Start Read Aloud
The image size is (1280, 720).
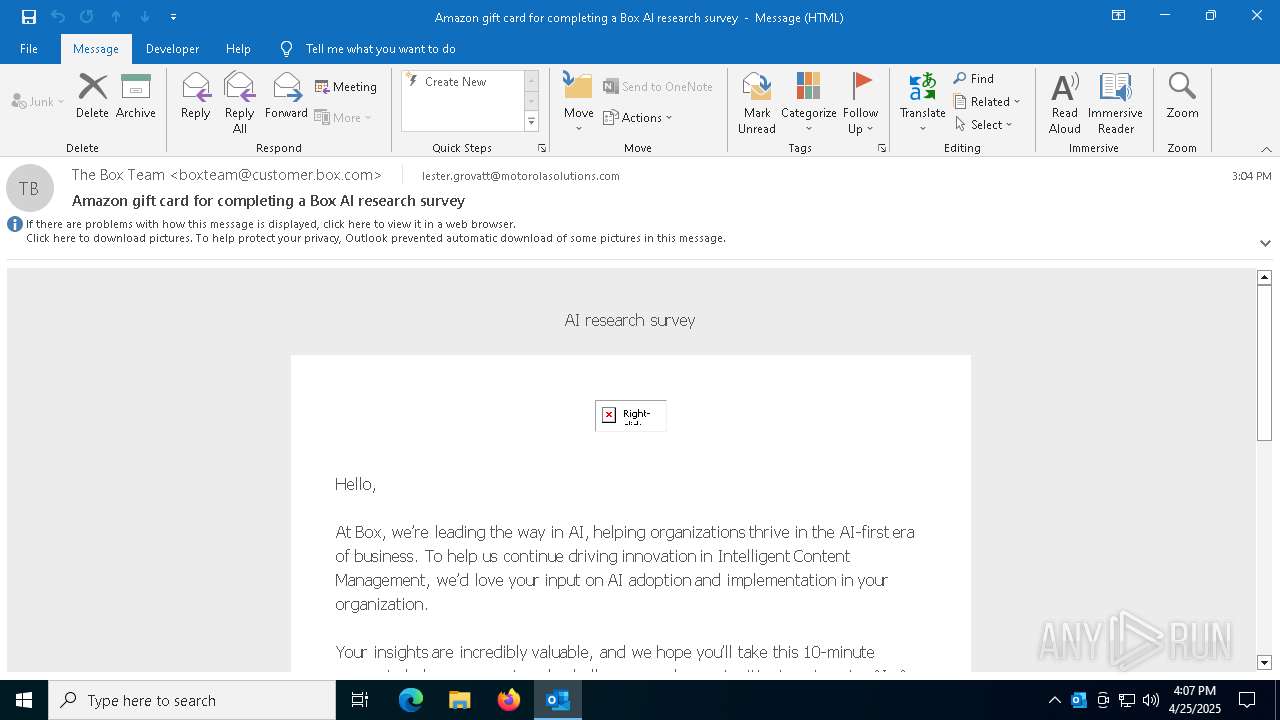click(1065, 103)
